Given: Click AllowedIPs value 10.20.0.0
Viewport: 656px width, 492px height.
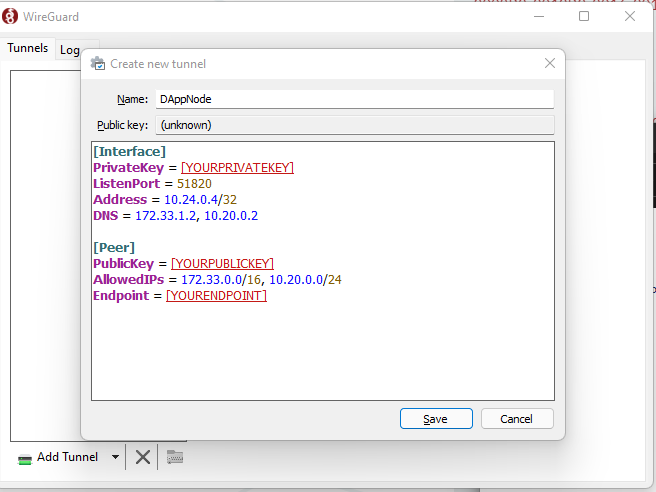Looking at the screenshot, I should (296, 279).
